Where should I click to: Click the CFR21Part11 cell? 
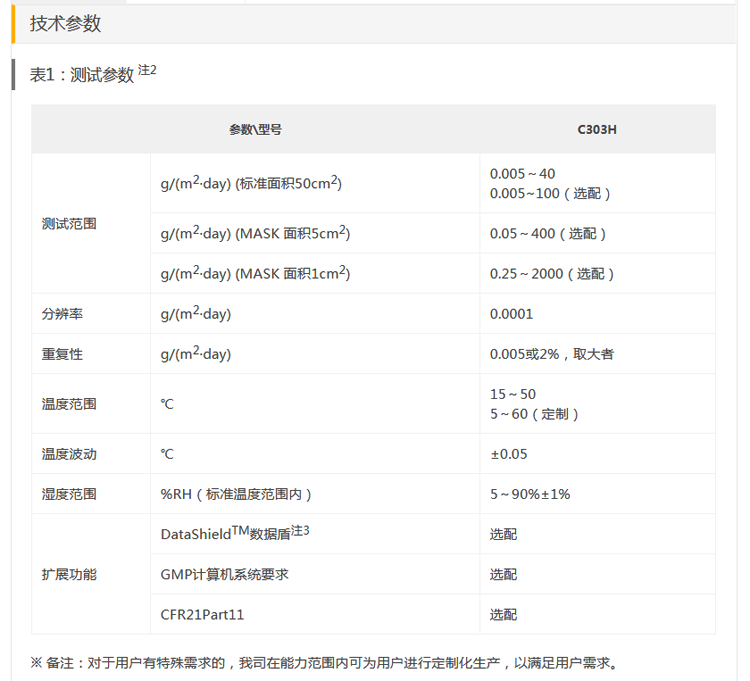tap(202, 614)
